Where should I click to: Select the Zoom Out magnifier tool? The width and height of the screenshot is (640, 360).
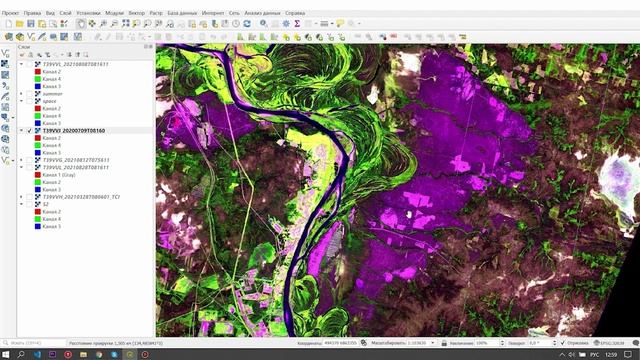[x=114, y=24]
